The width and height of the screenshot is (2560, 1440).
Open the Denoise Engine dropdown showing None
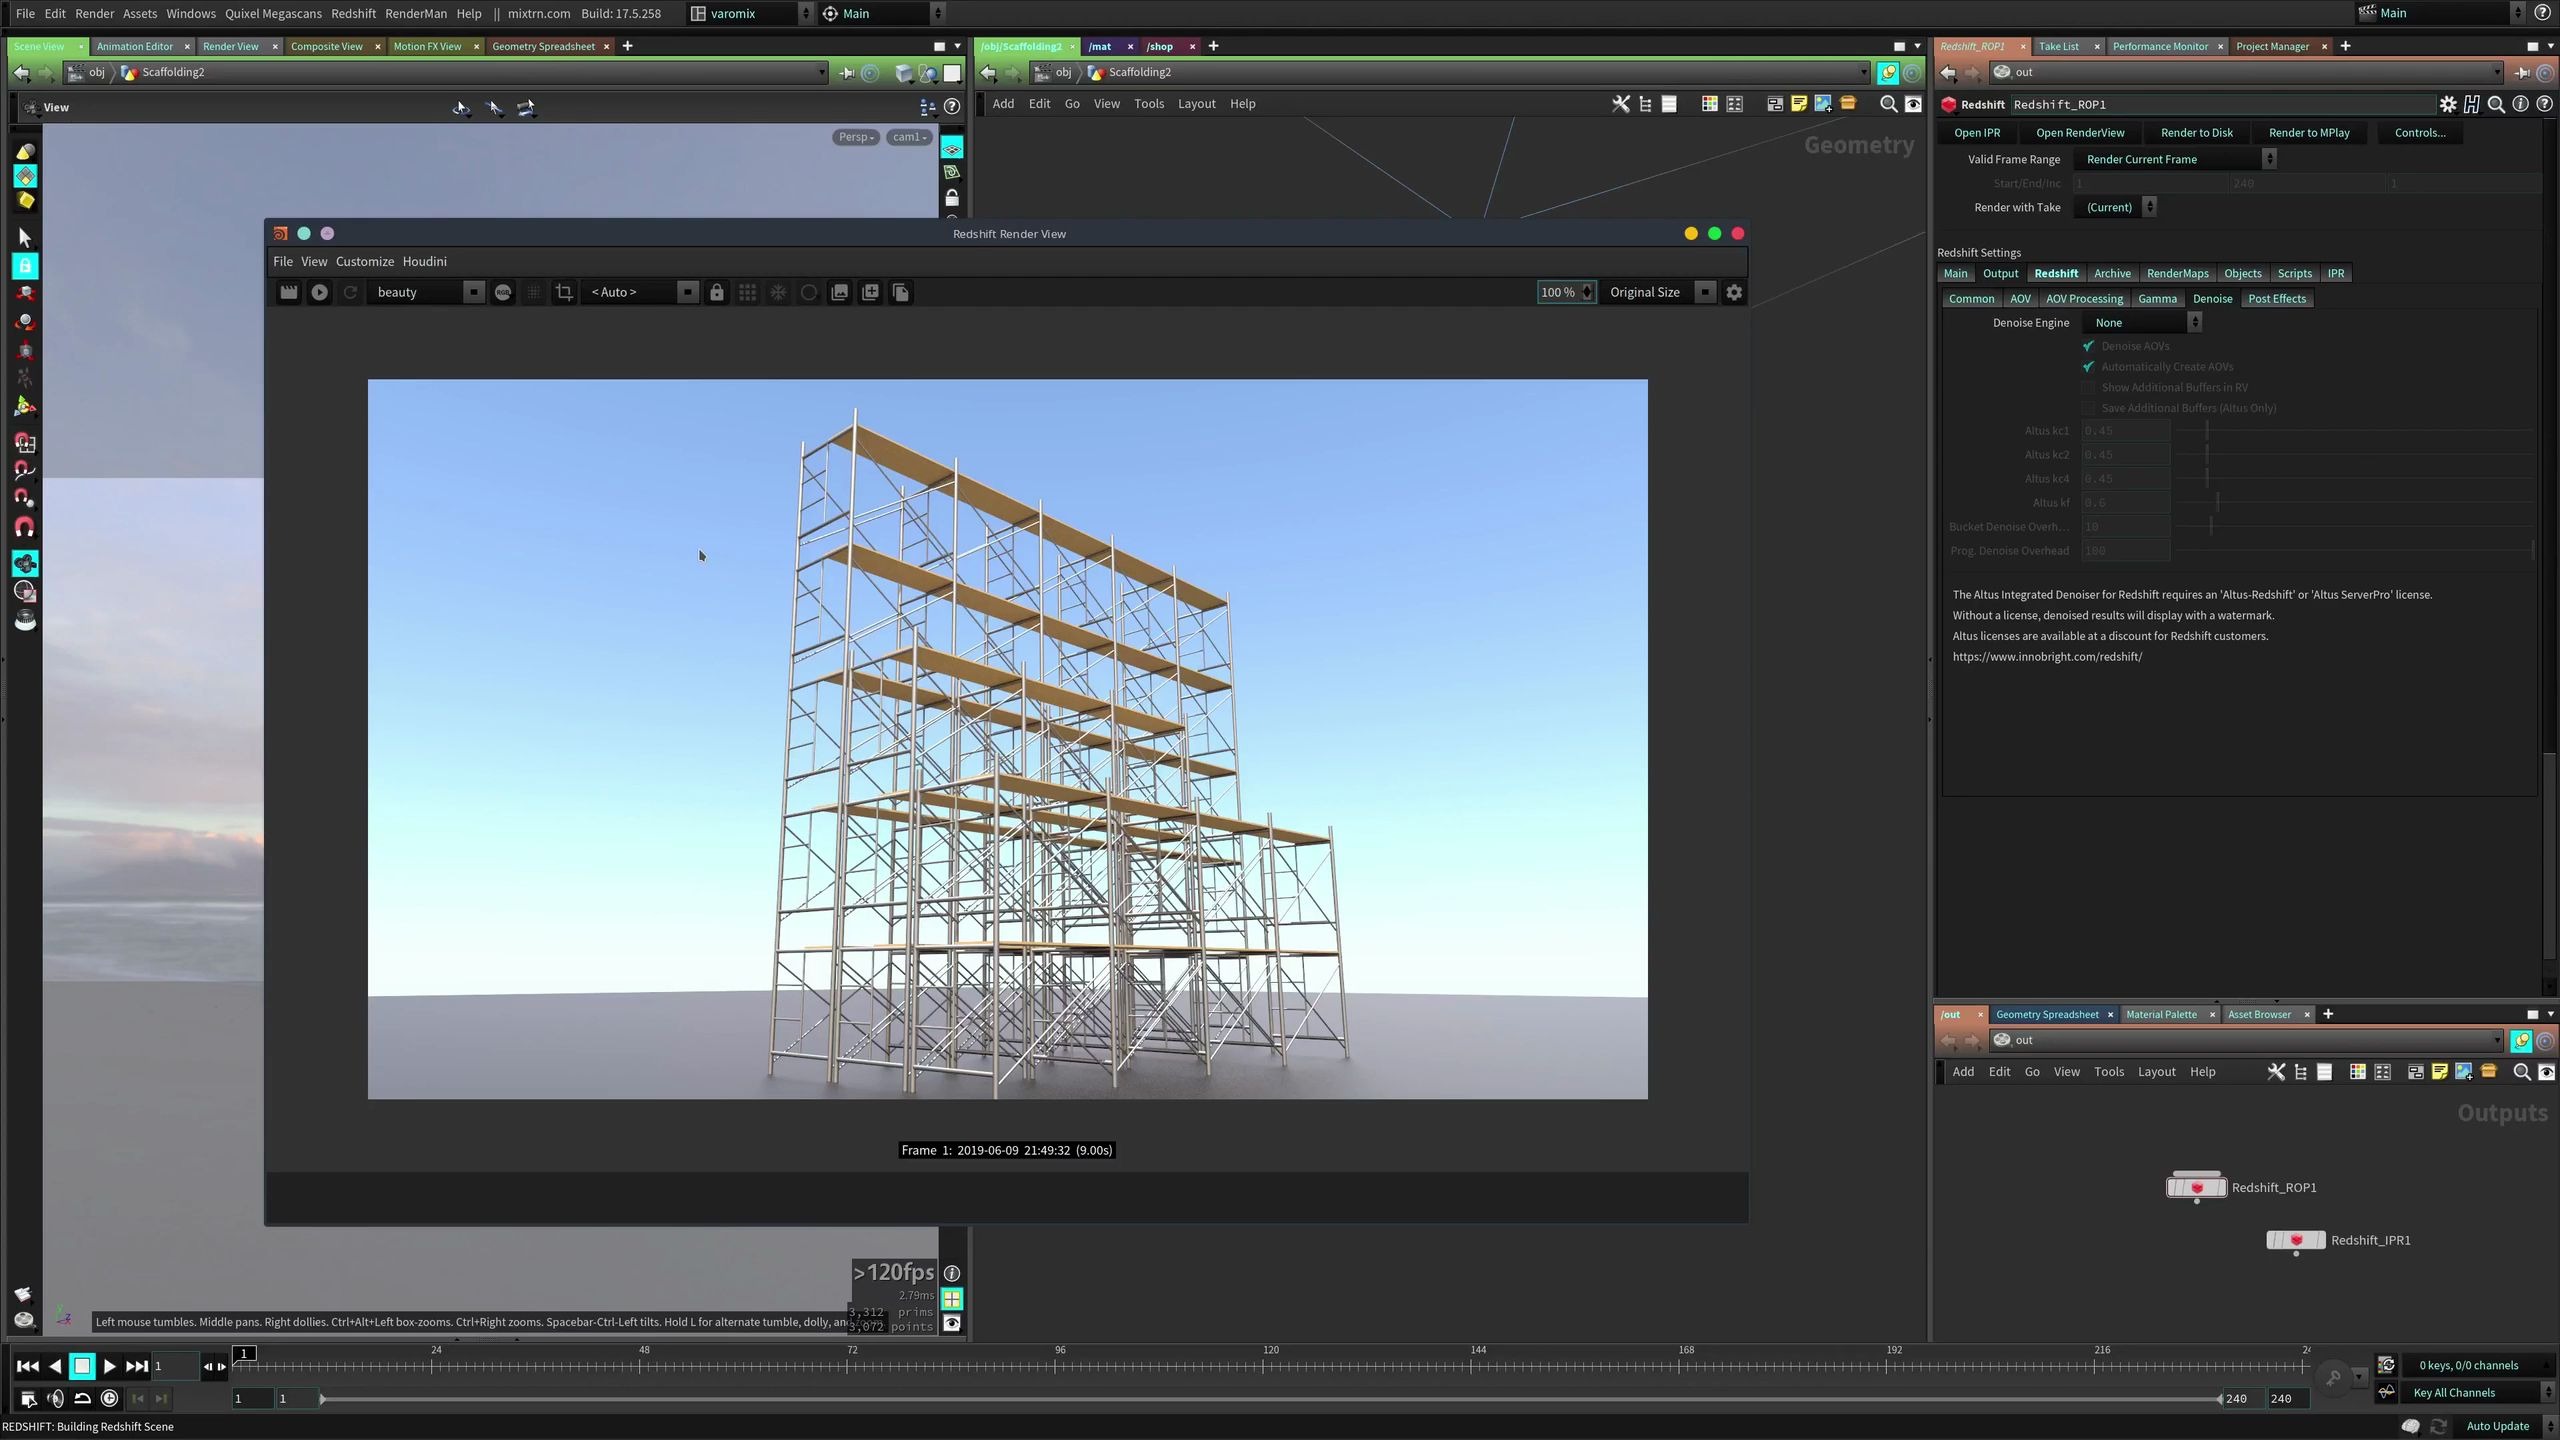(x=2141, y=322)
